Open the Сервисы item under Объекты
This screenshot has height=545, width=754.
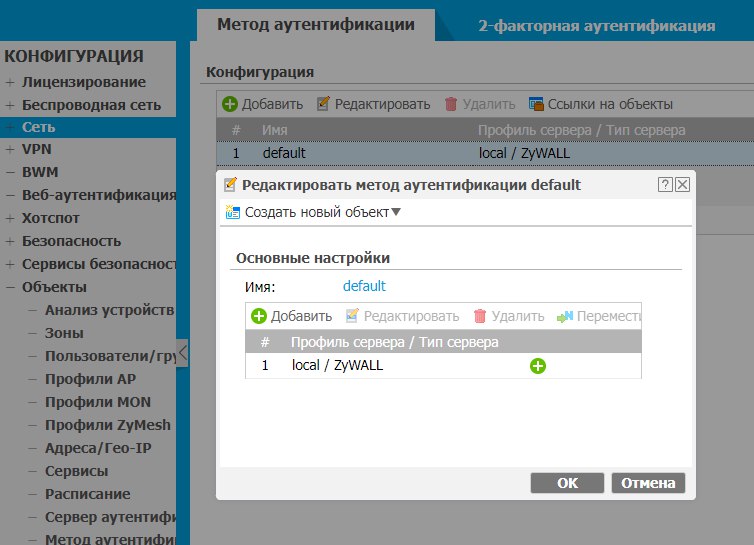tap(76, 471)
